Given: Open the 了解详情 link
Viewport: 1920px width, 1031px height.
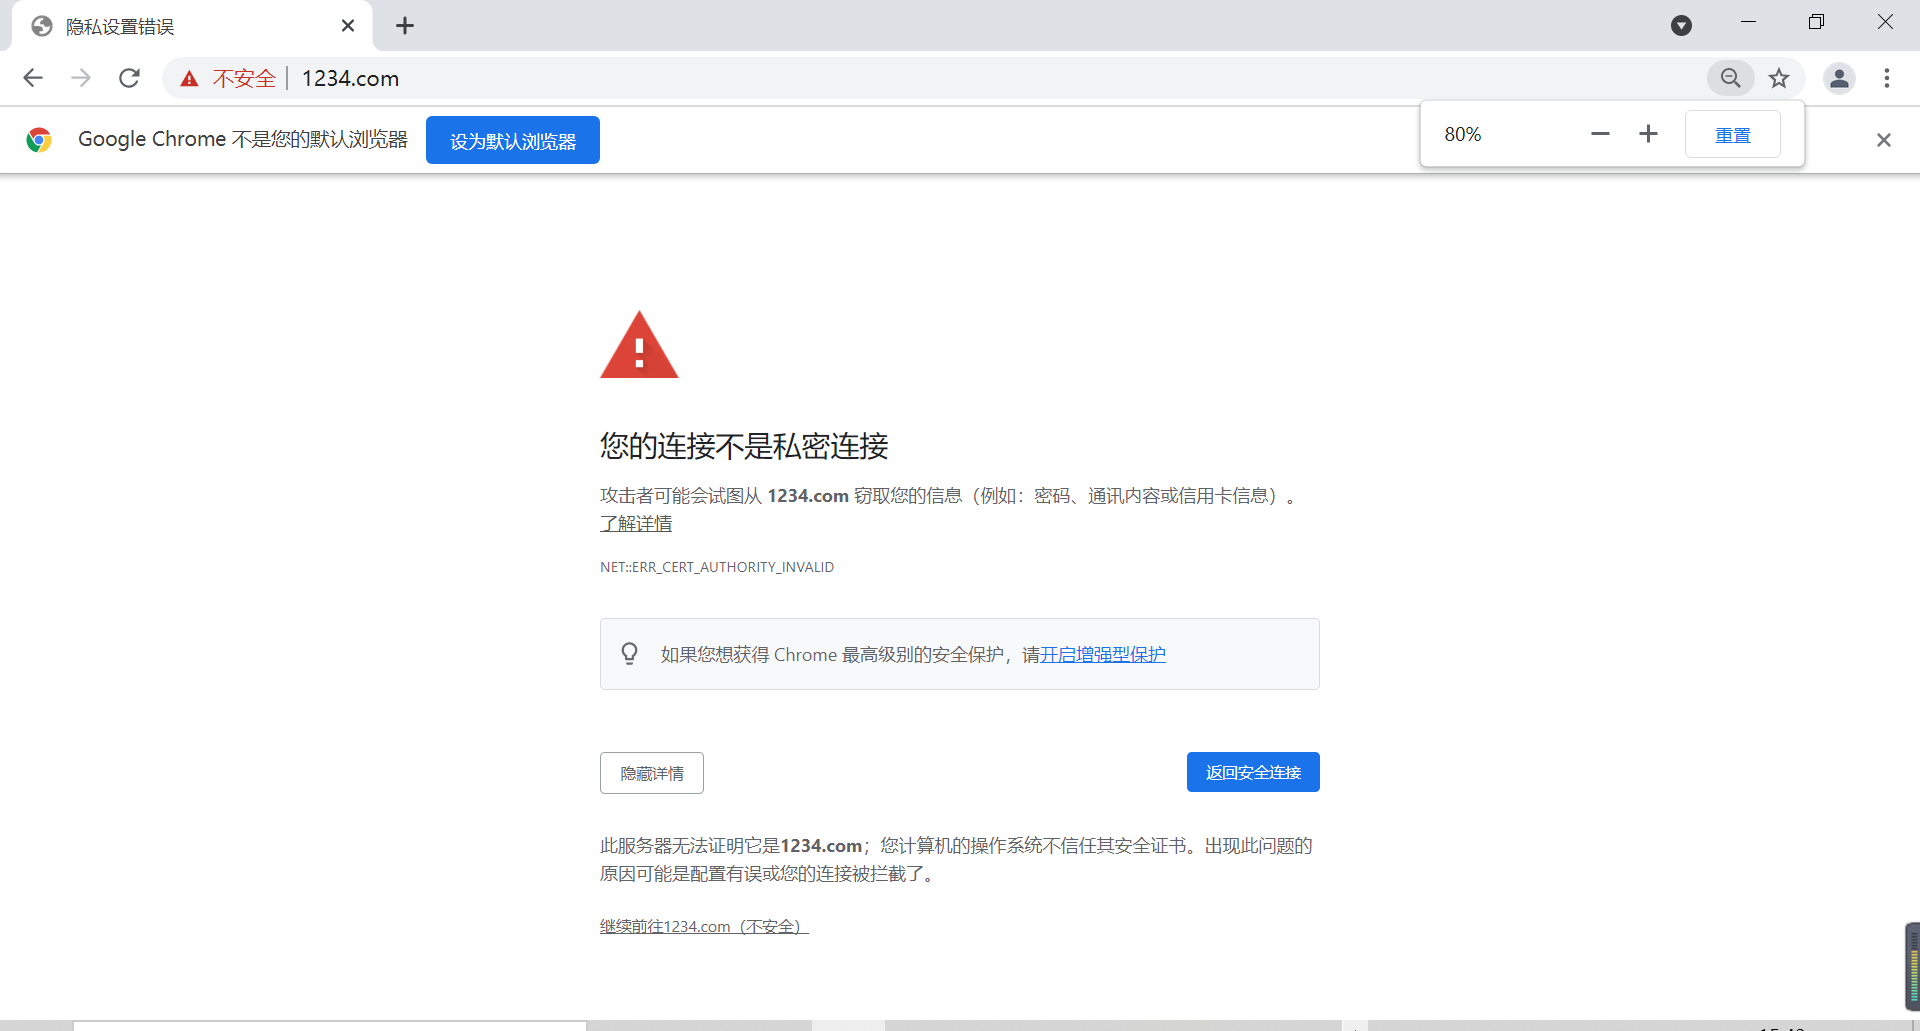Looking at the screenshot, I should point(636,524).
